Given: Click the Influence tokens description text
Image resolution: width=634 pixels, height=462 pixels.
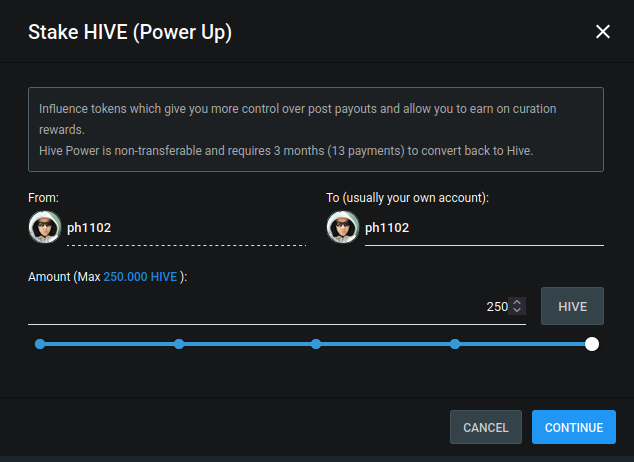Looking at the screenshot, I should [298, 119].
